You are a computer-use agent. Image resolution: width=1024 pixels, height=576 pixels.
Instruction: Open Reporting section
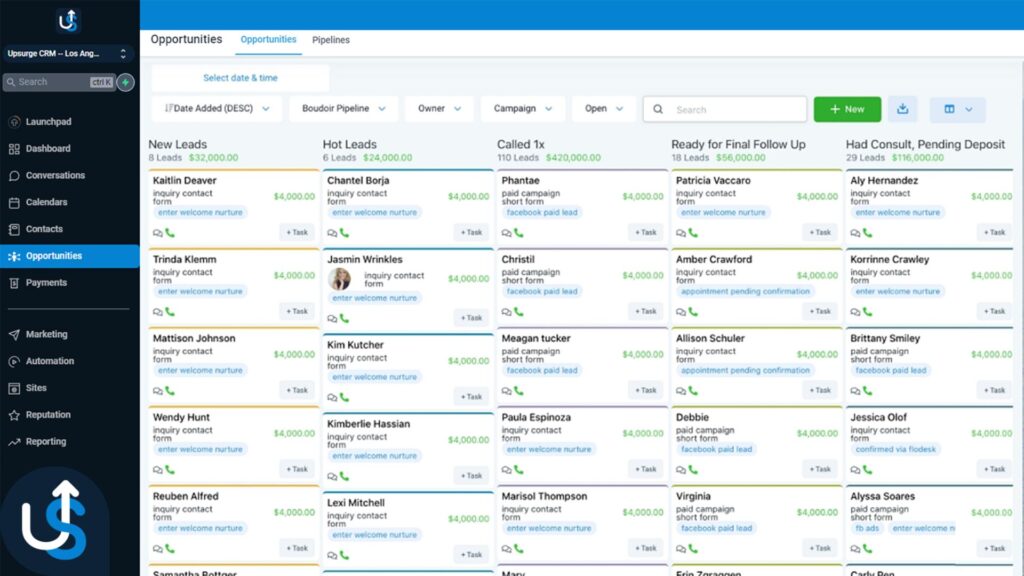(x=46, y=441)
